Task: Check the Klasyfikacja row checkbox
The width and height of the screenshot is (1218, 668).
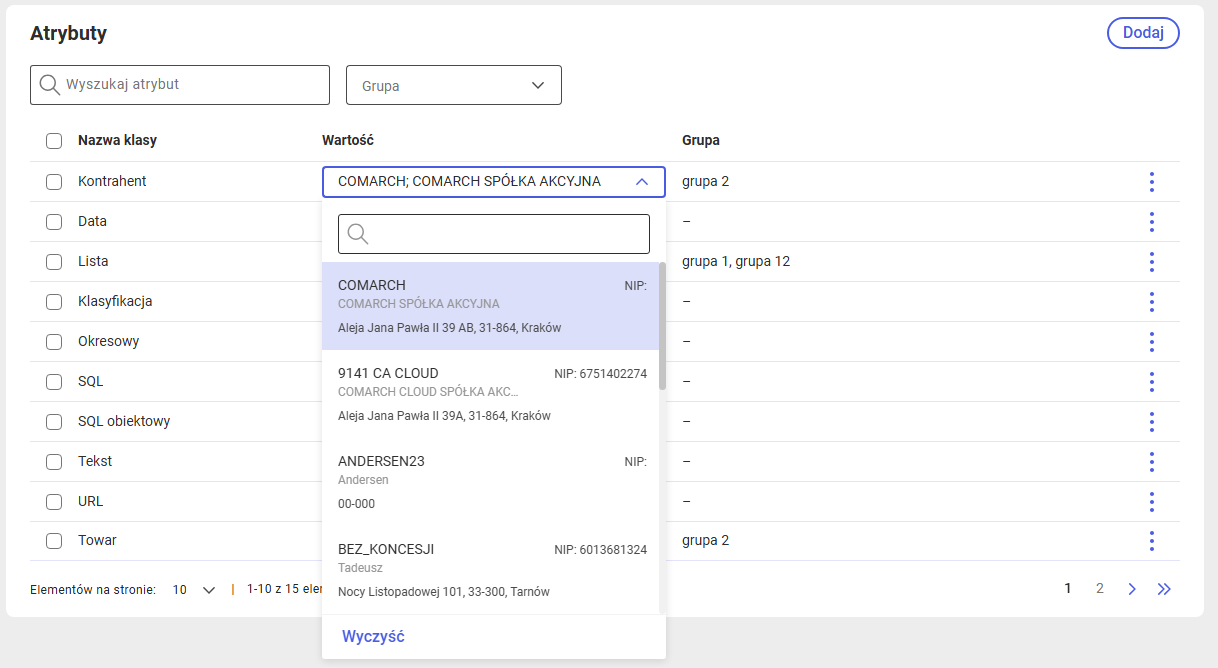Action: pyautogui.click(x=54, y=302)
